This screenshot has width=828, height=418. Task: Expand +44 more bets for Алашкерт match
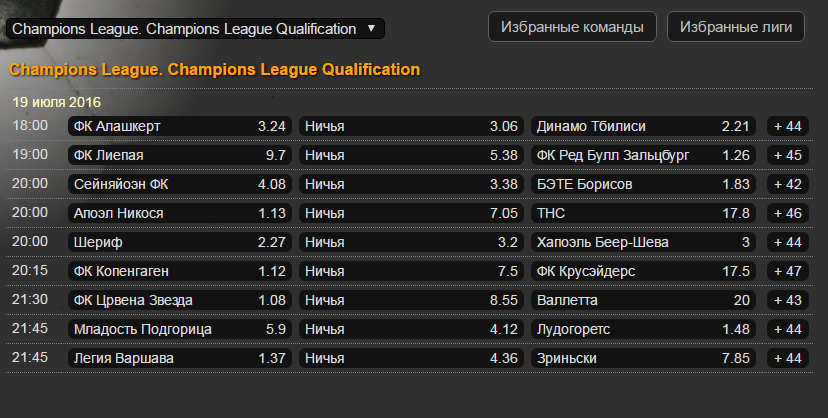[787, 126]
